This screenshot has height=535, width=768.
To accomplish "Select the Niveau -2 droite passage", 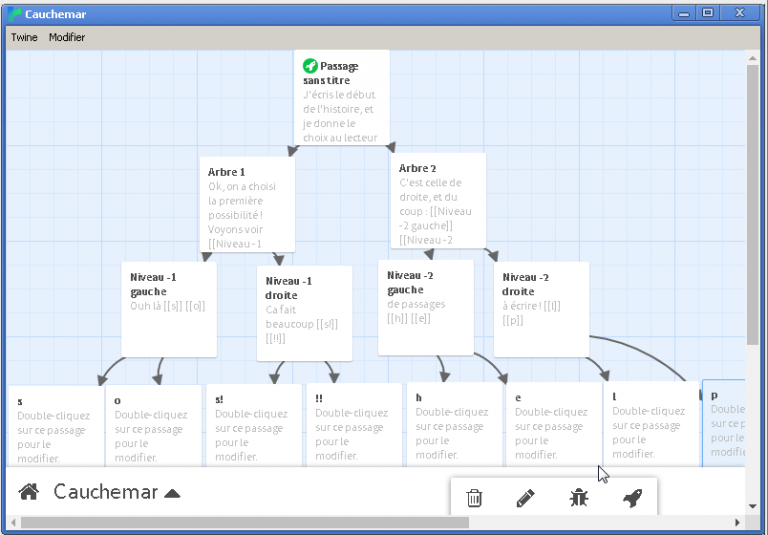I will pyautogui.click(x=541, y=310).
